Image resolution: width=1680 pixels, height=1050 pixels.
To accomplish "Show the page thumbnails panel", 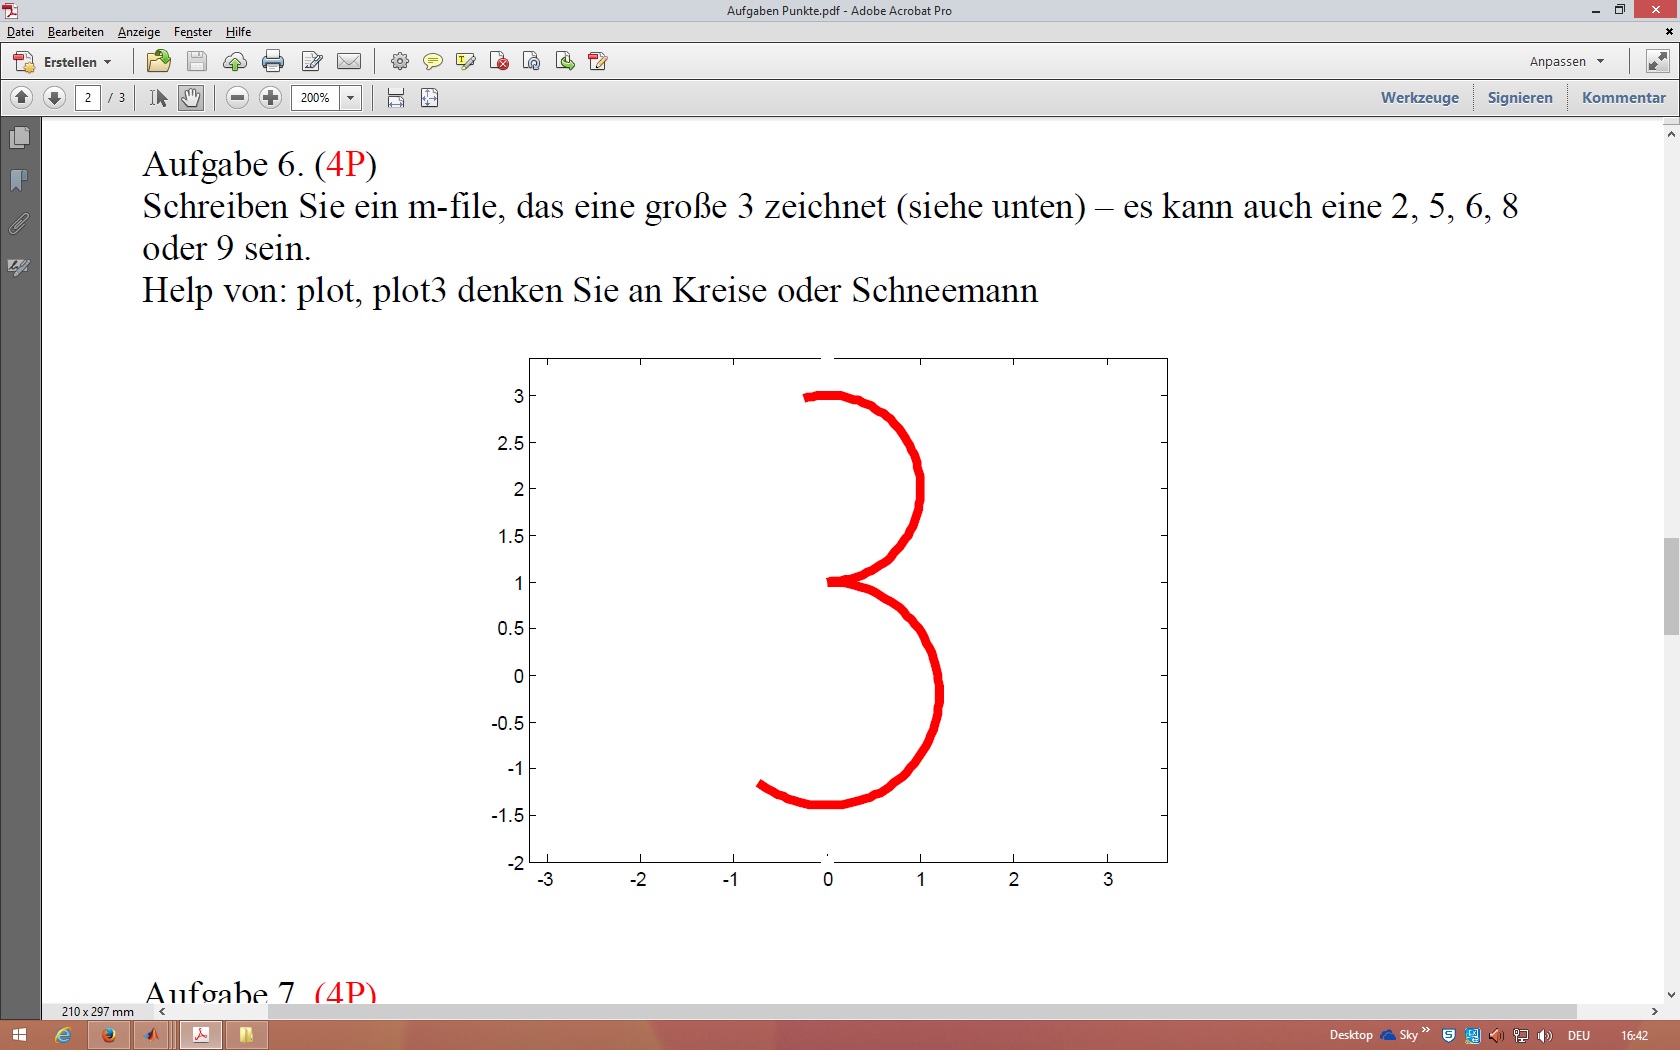I will [x=19, y=138].
